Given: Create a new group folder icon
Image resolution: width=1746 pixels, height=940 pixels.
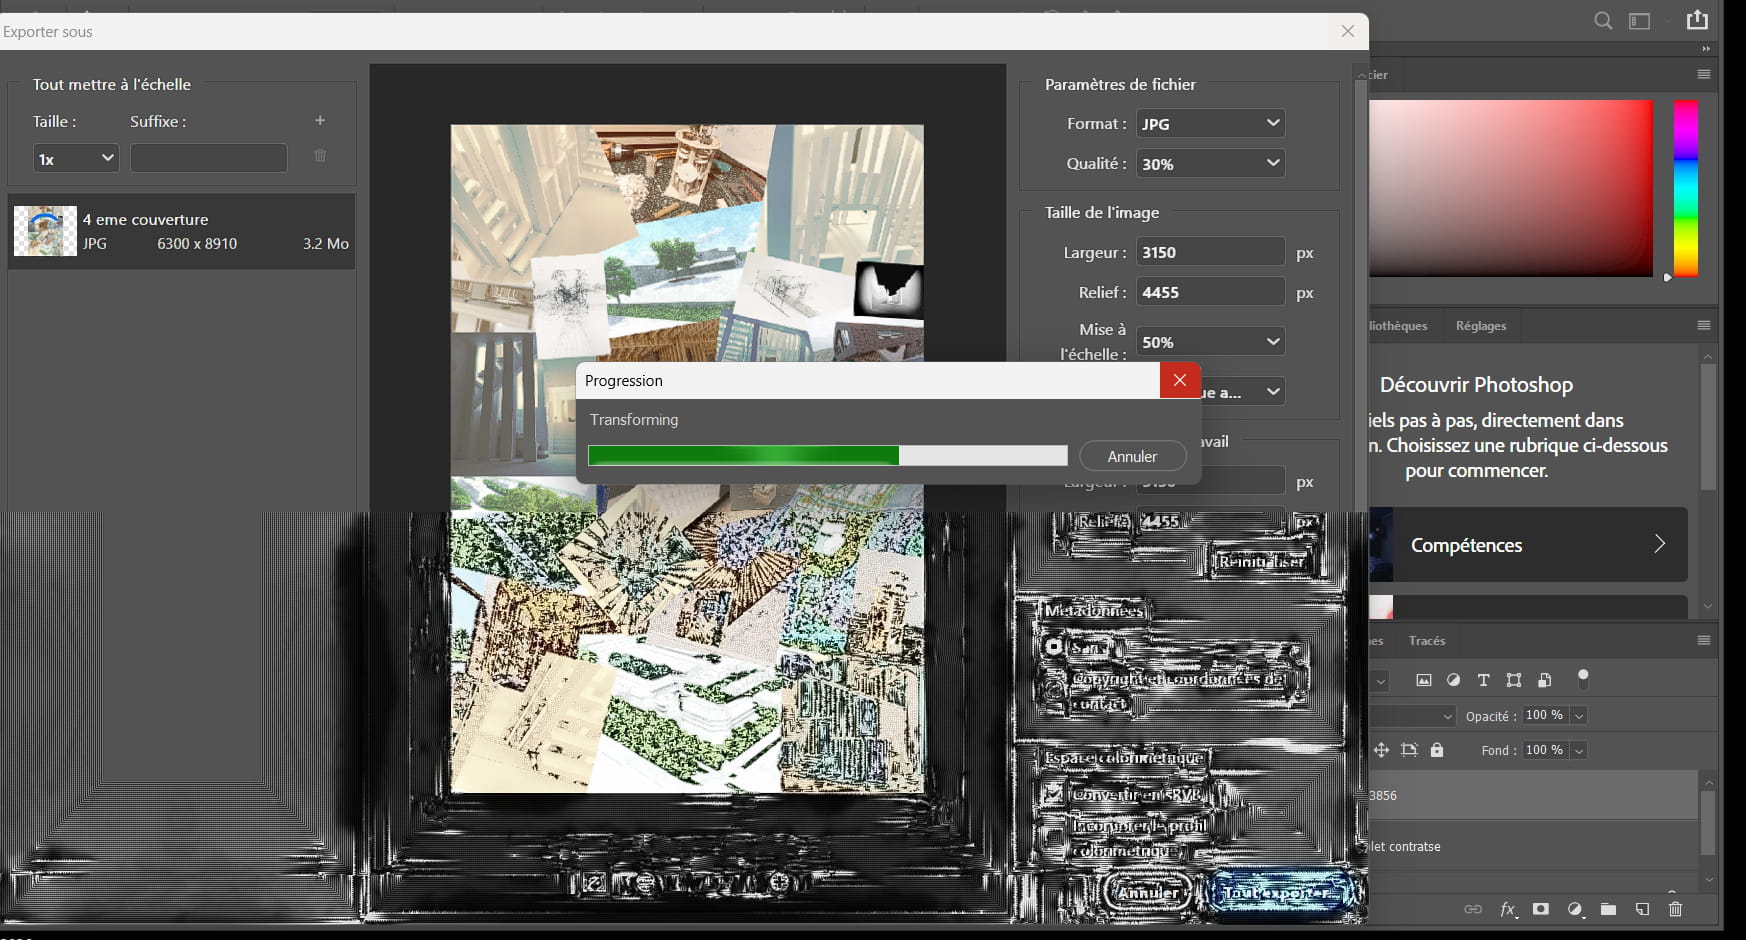Looking at the screenshot, I should [1608, 909].
